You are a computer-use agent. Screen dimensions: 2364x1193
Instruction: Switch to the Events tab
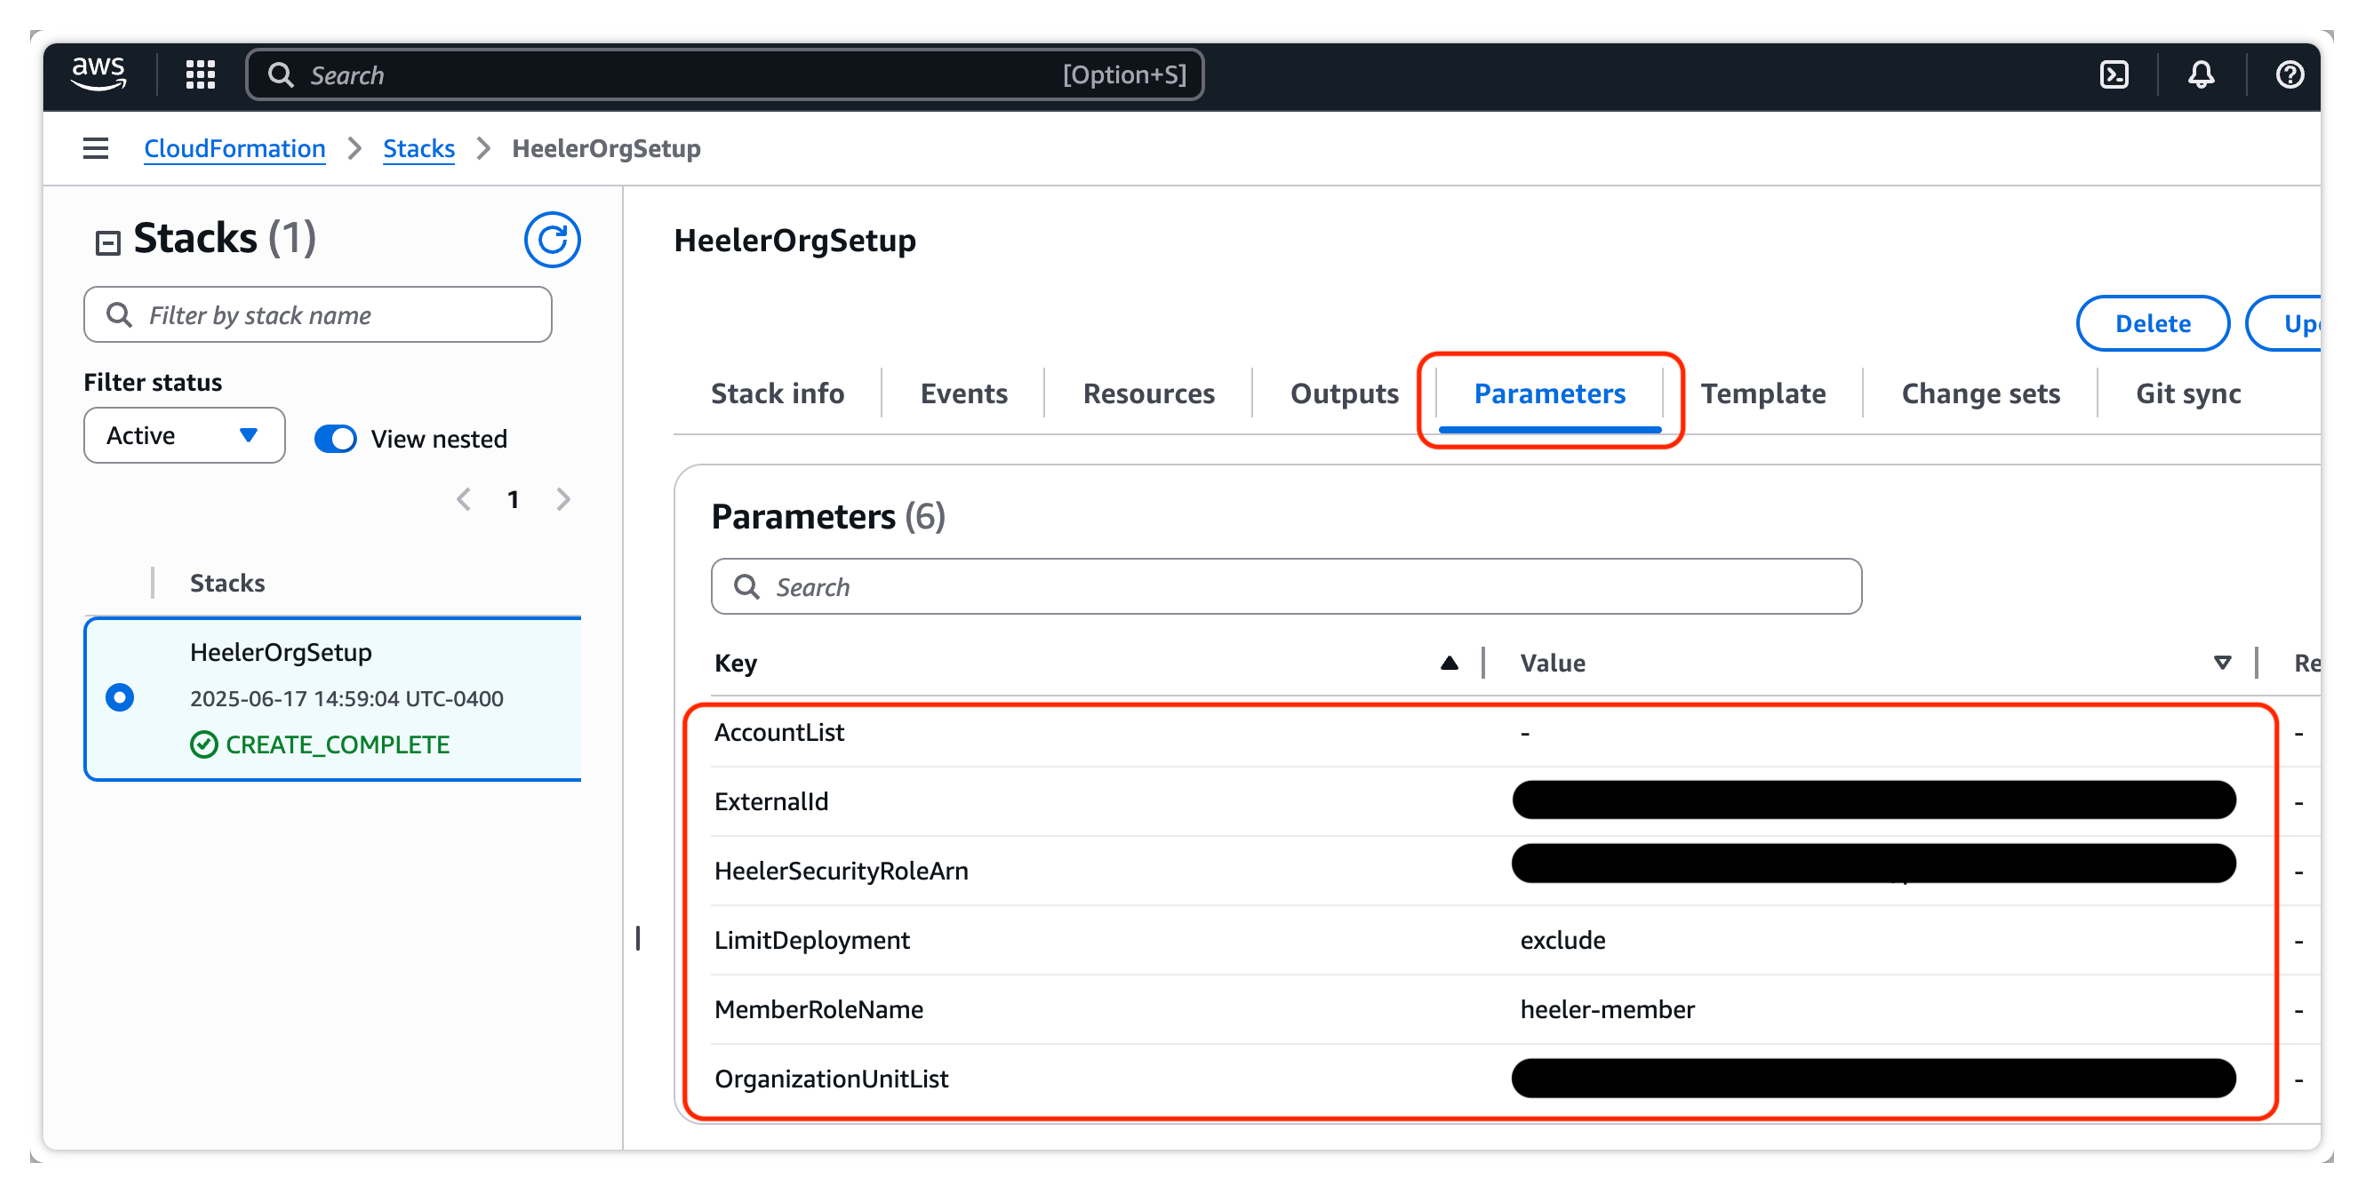[x=963, y=394]
